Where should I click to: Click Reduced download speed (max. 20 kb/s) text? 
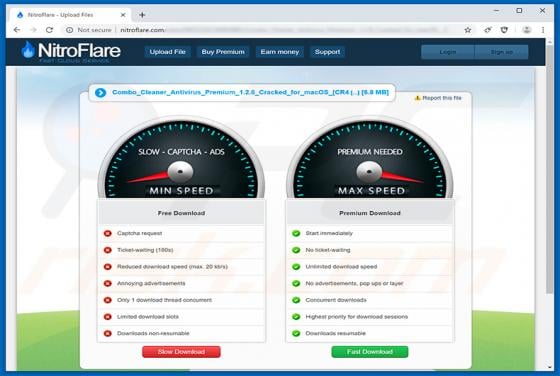point(172,267)
